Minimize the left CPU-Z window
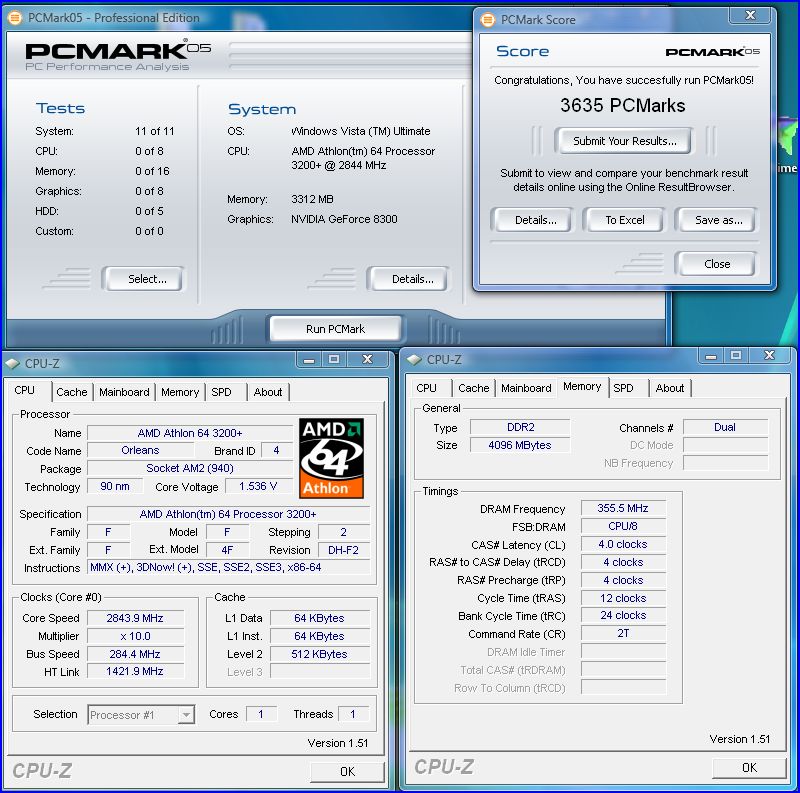 click(x=309, y=359)
